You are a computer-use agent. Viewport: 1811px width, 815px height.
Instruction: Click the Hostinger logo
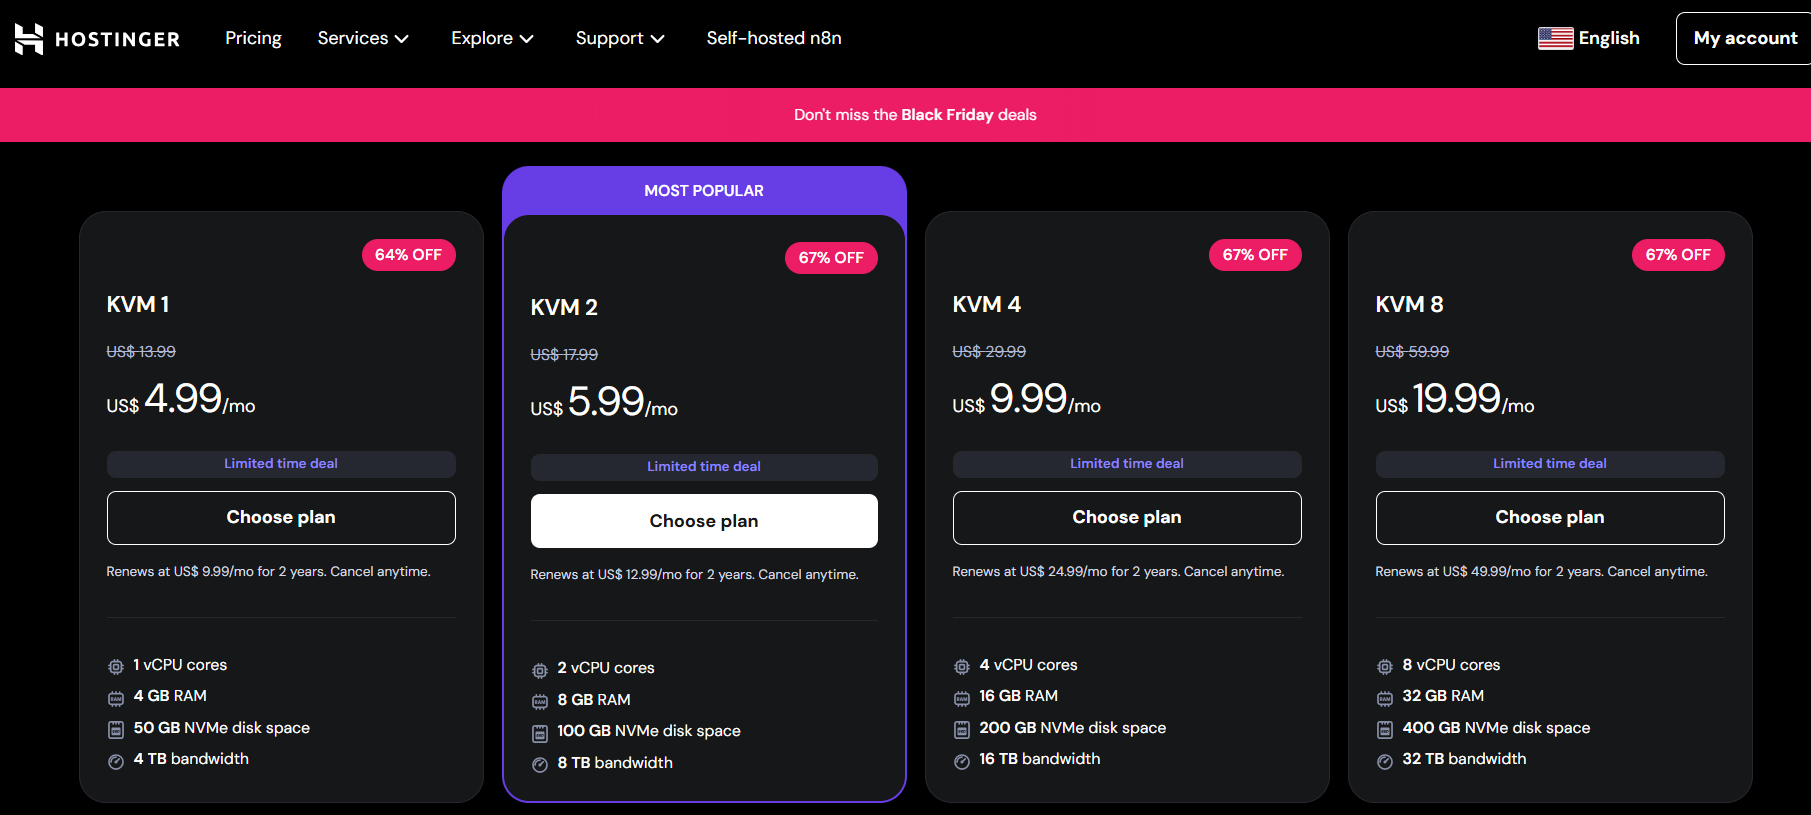[x=95, y=38]
